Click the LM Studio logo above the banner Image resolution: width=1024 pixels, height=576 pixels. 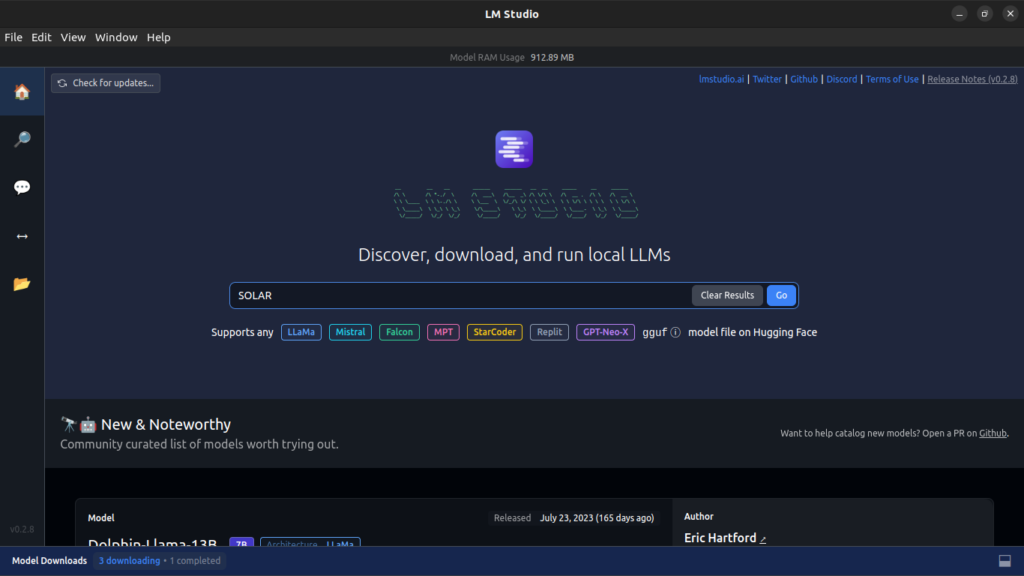tap(513, 147)
